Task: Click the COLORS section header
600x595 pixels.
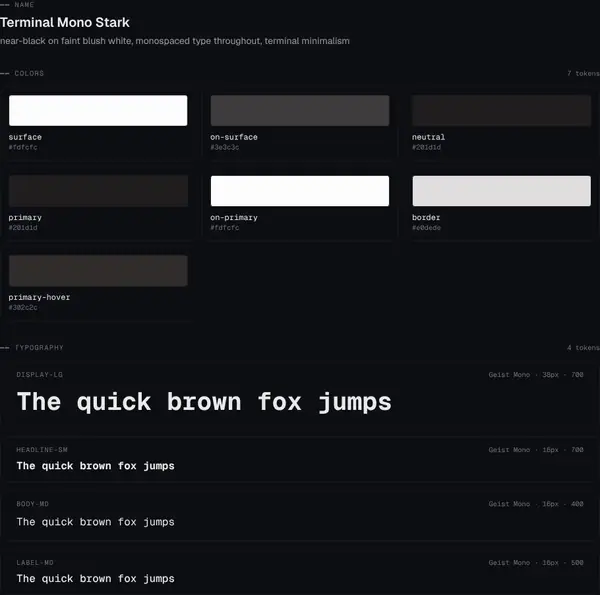Action: pyautogui.click(x=29, y=73)
